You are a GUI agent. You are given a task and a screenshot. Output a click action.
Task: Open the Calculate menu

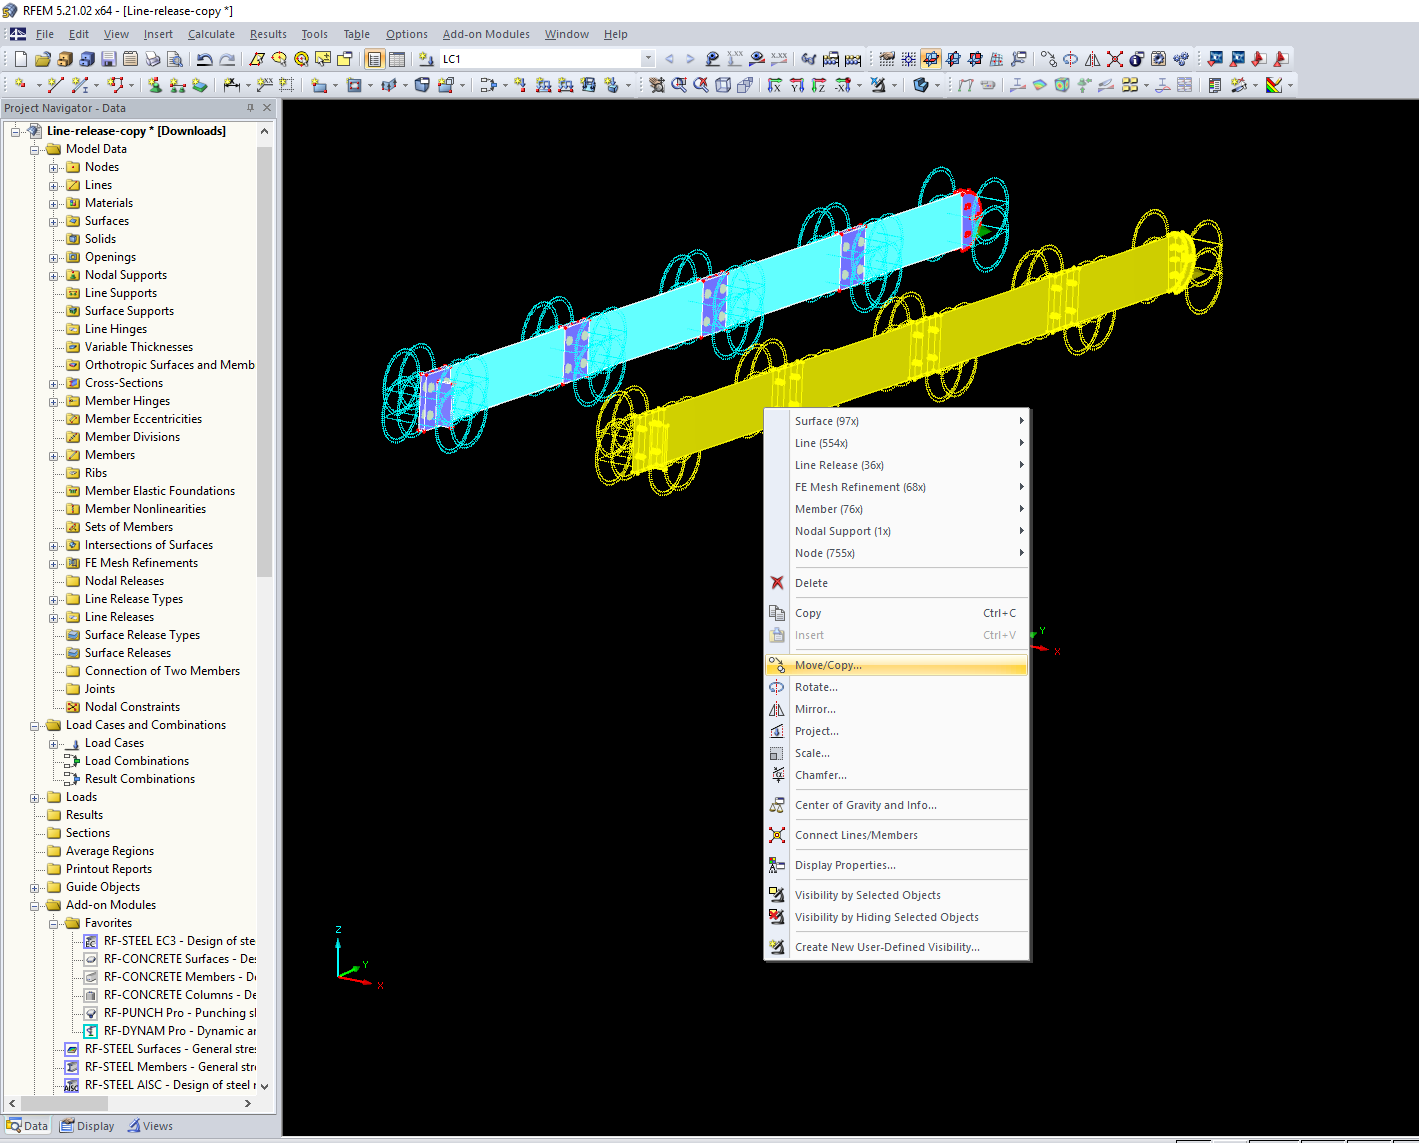211,34
